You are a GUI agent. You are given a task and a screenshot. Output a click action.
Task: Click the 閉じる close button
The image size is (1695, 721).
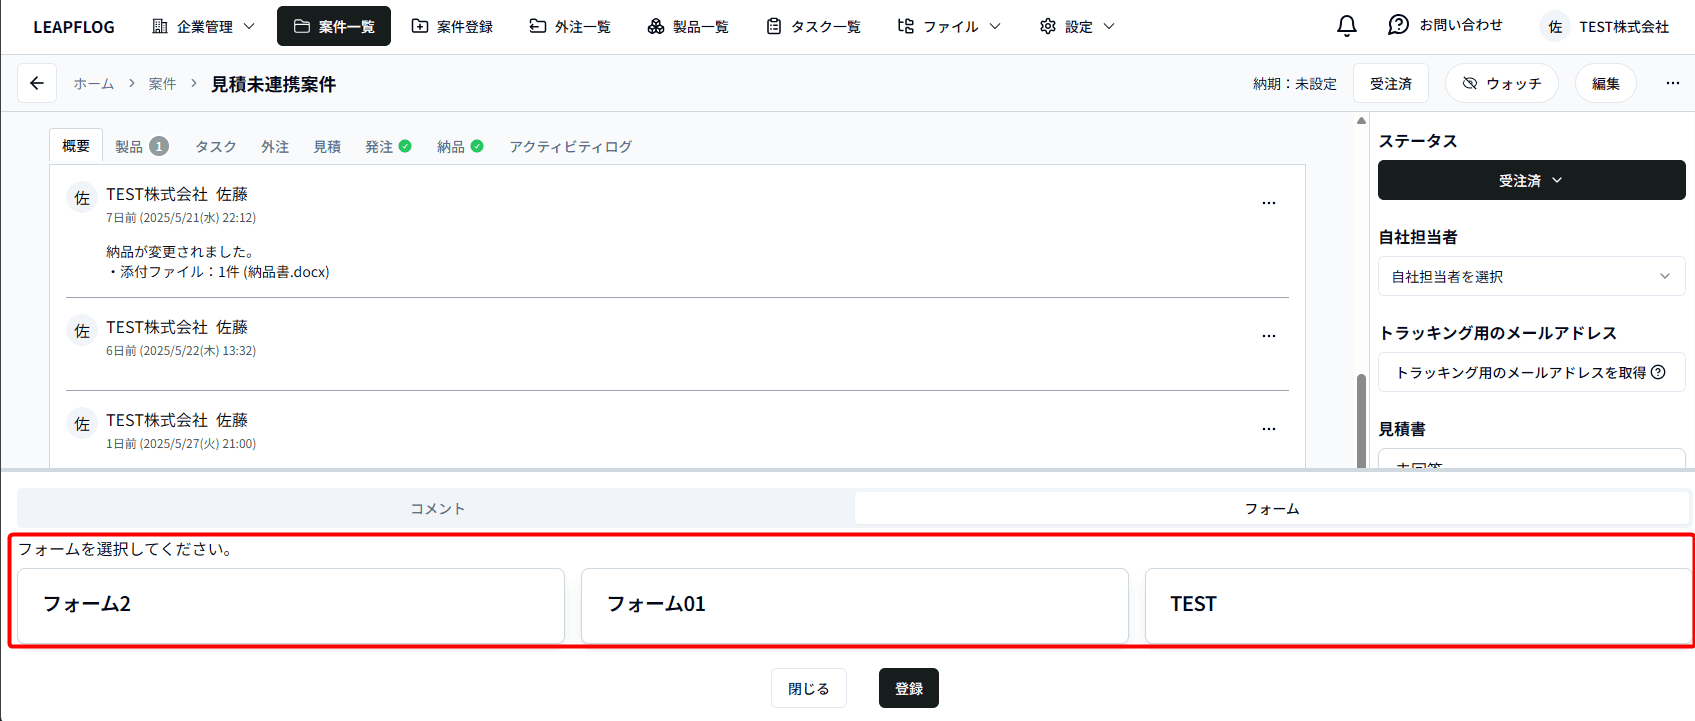pos(808,689)
